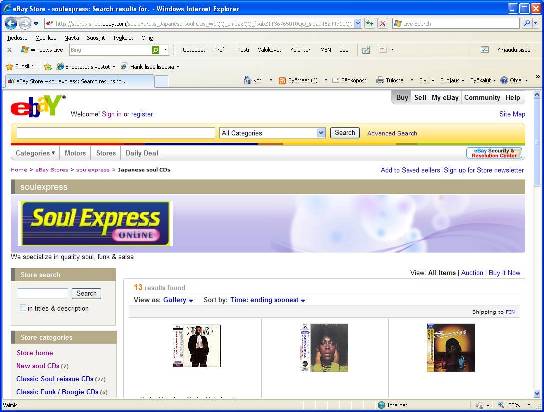Click the magnifier search icon in browser
The image size is (544, 412).
[526, 24]
